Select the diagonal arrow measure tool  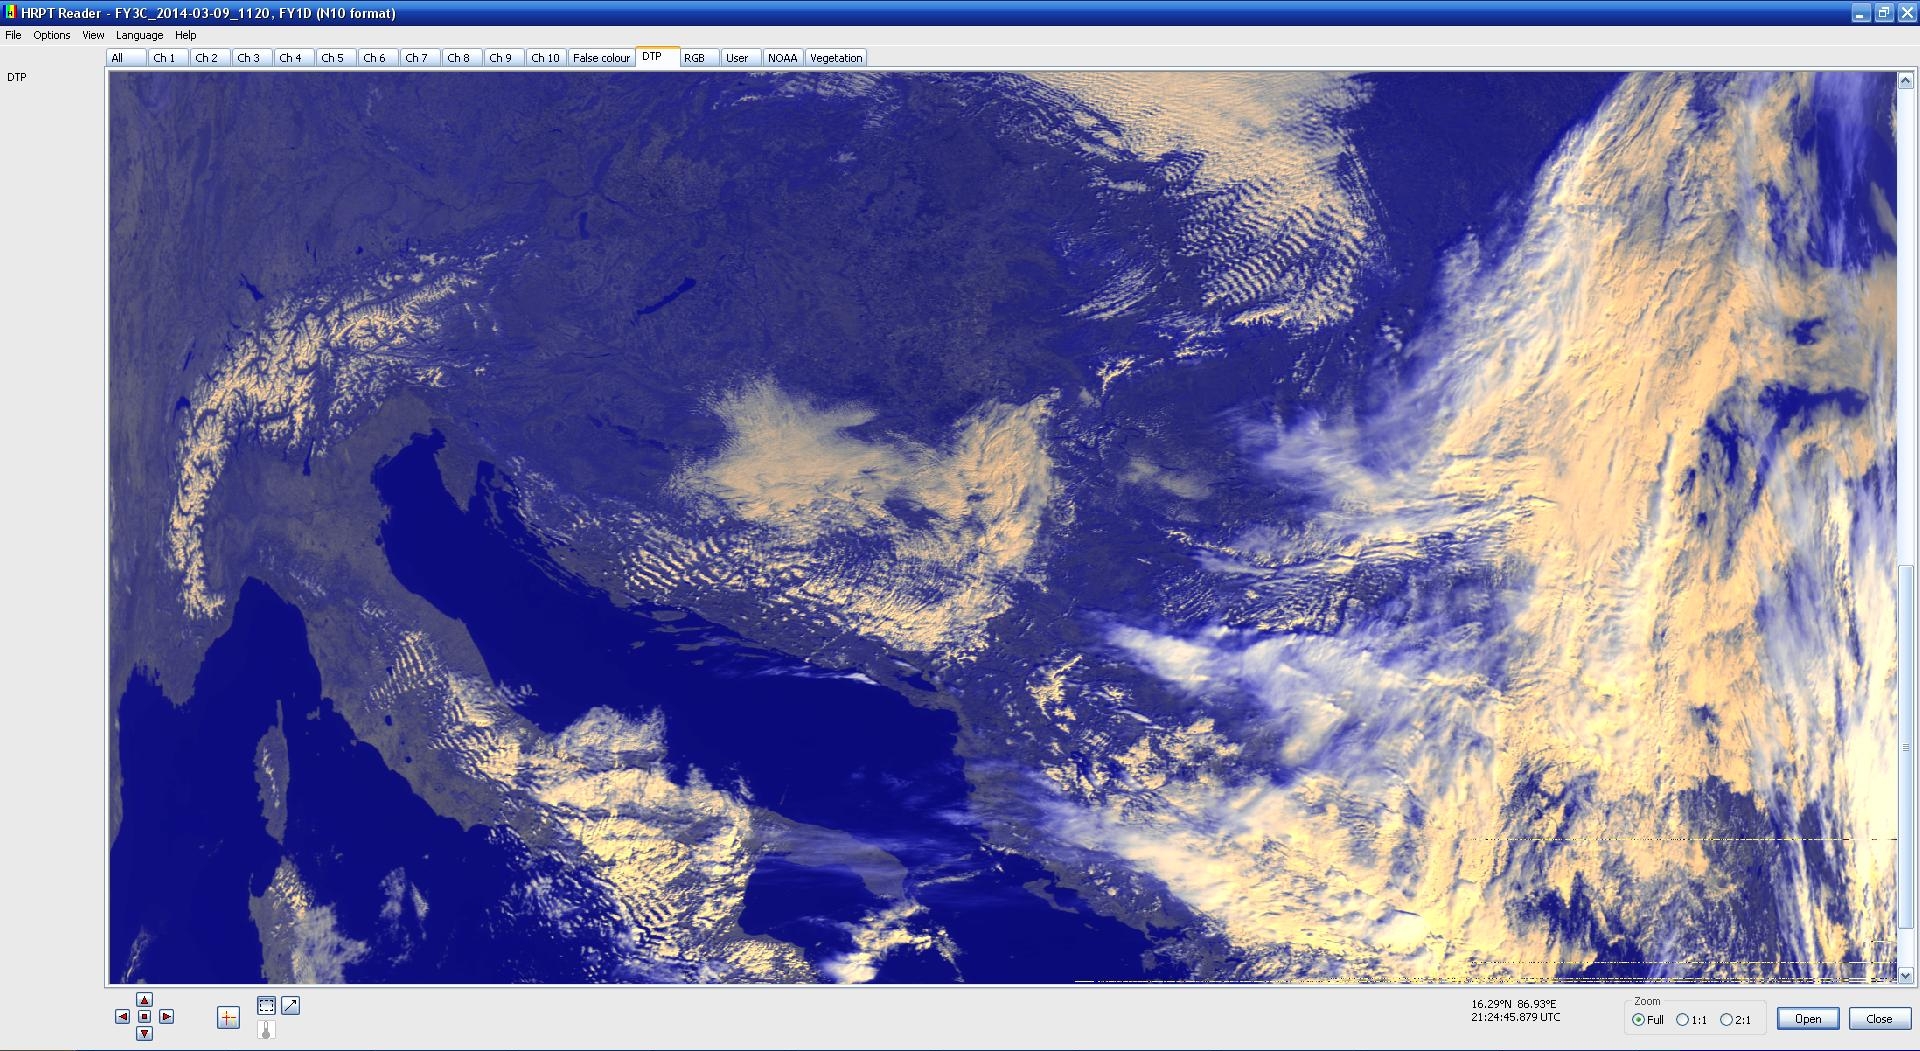tap(290, 1006)
